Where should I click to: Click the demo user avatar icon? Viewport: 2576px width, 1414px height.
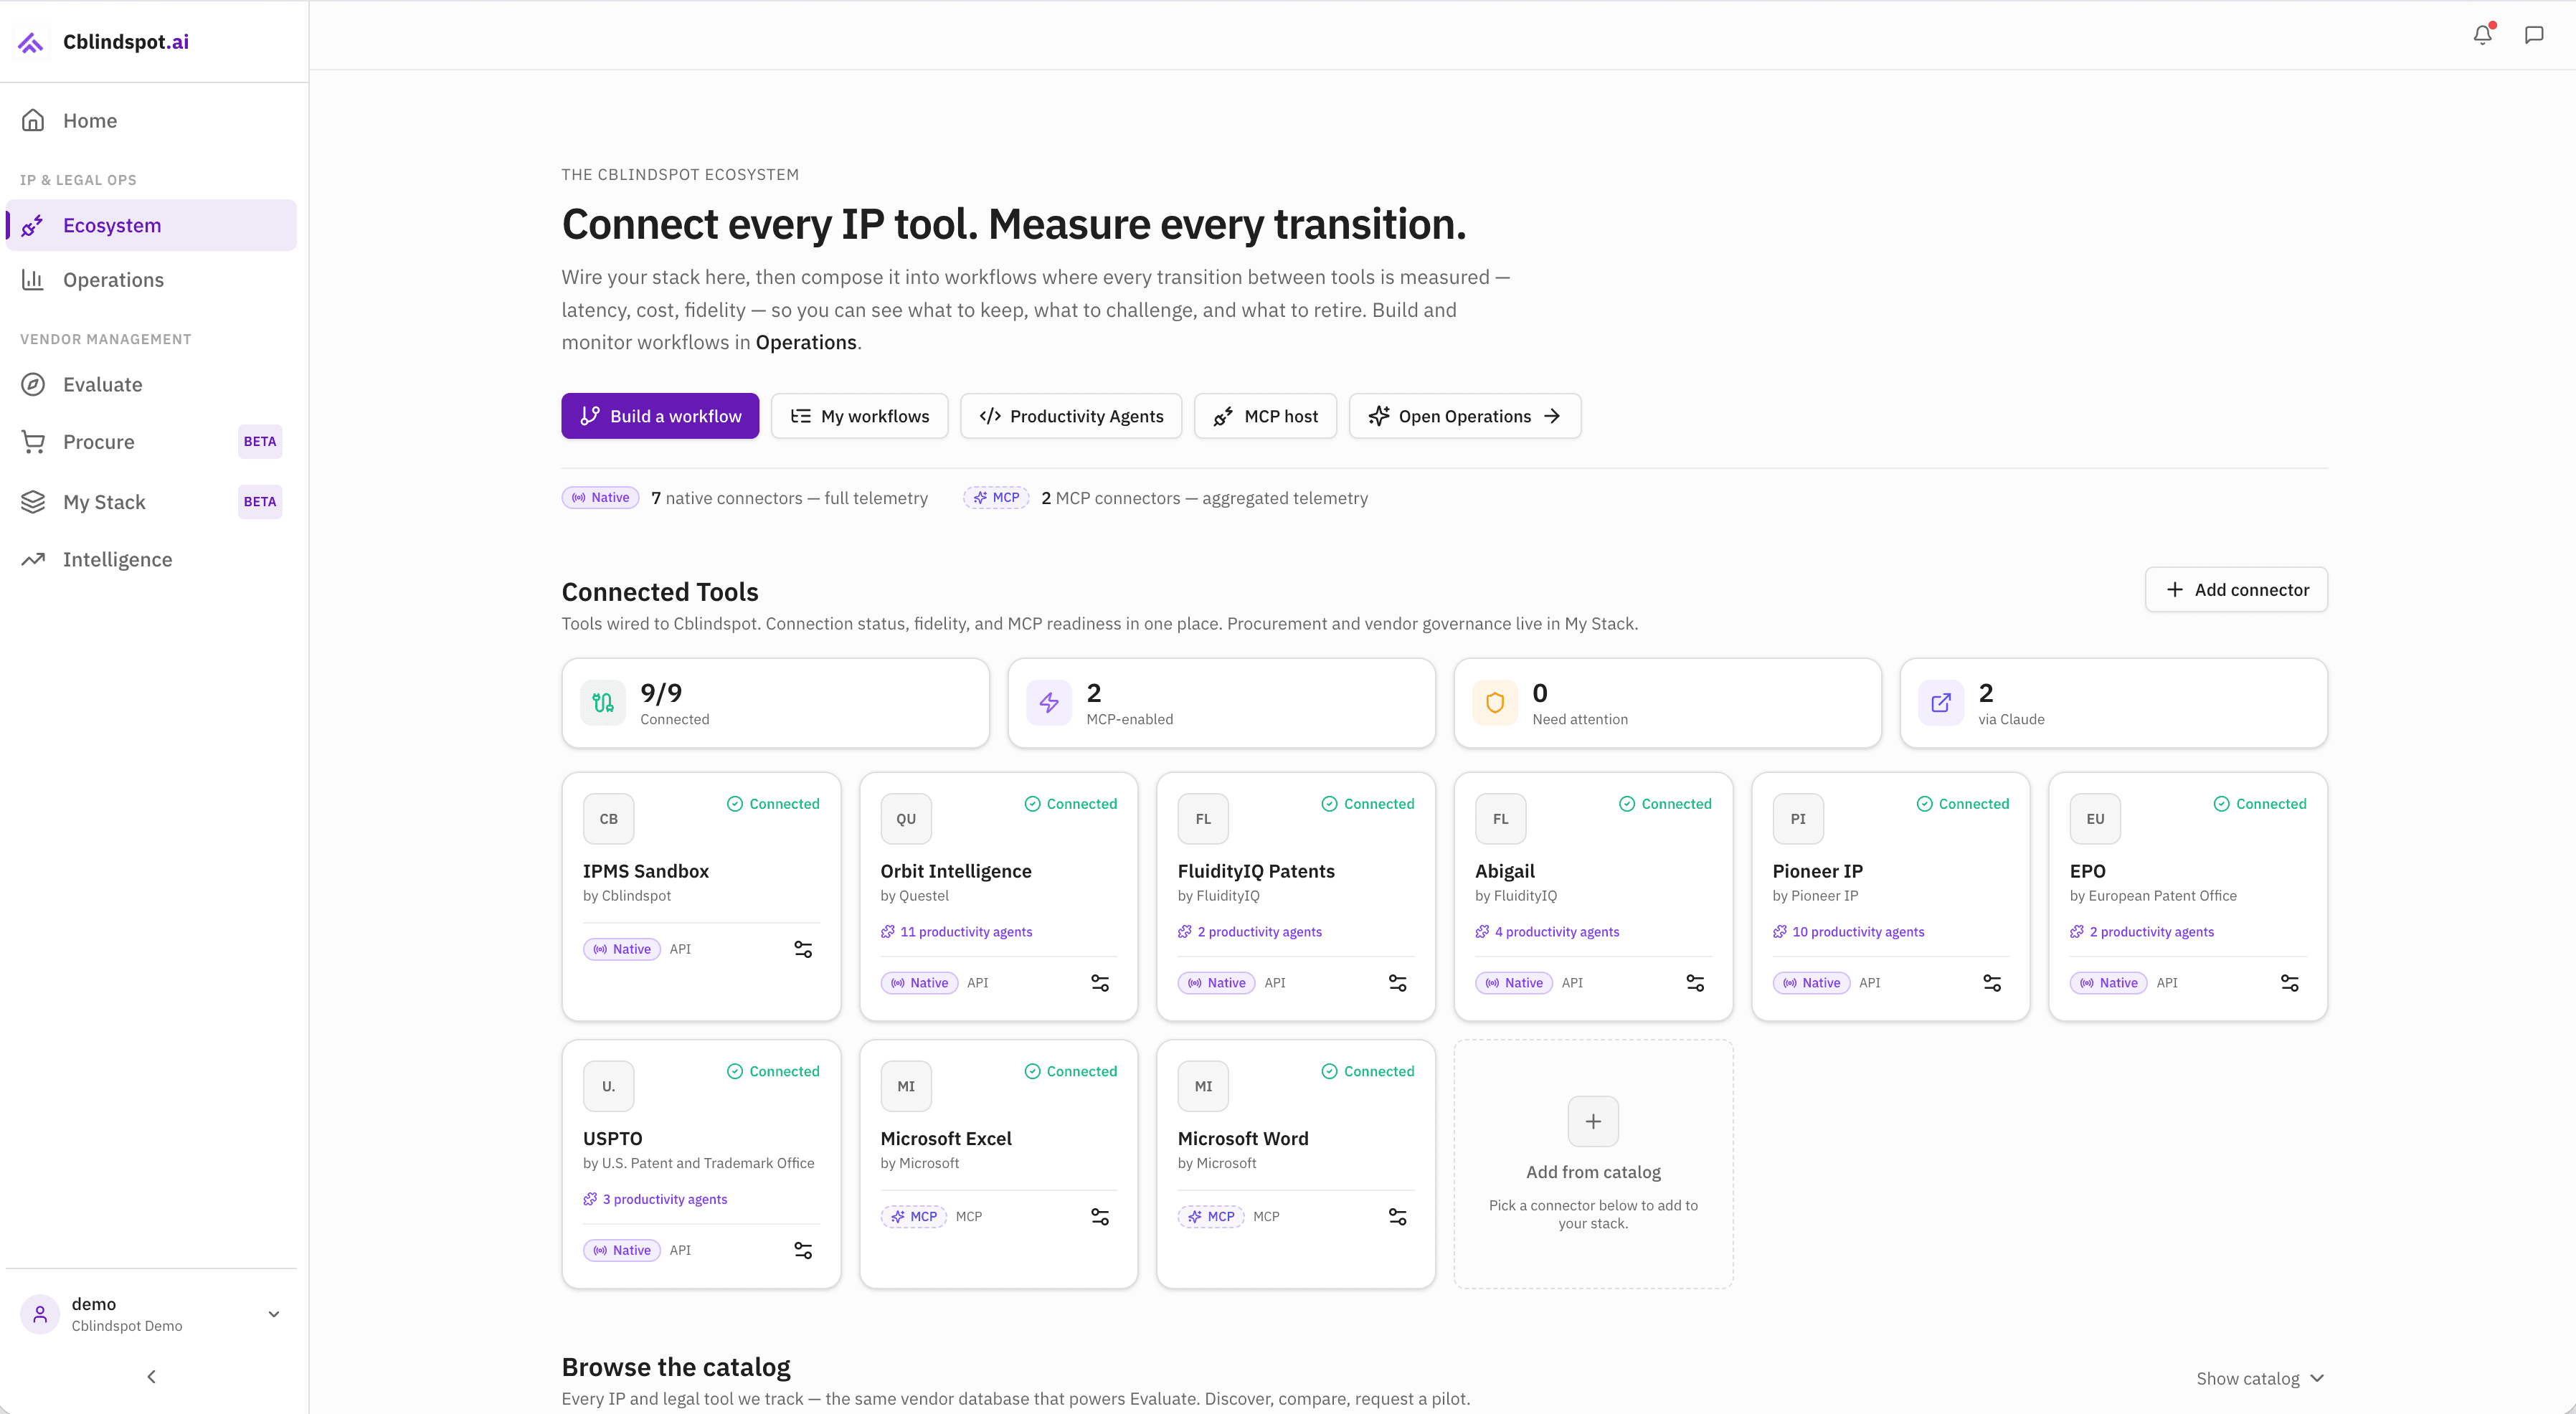coord(40,1314)
